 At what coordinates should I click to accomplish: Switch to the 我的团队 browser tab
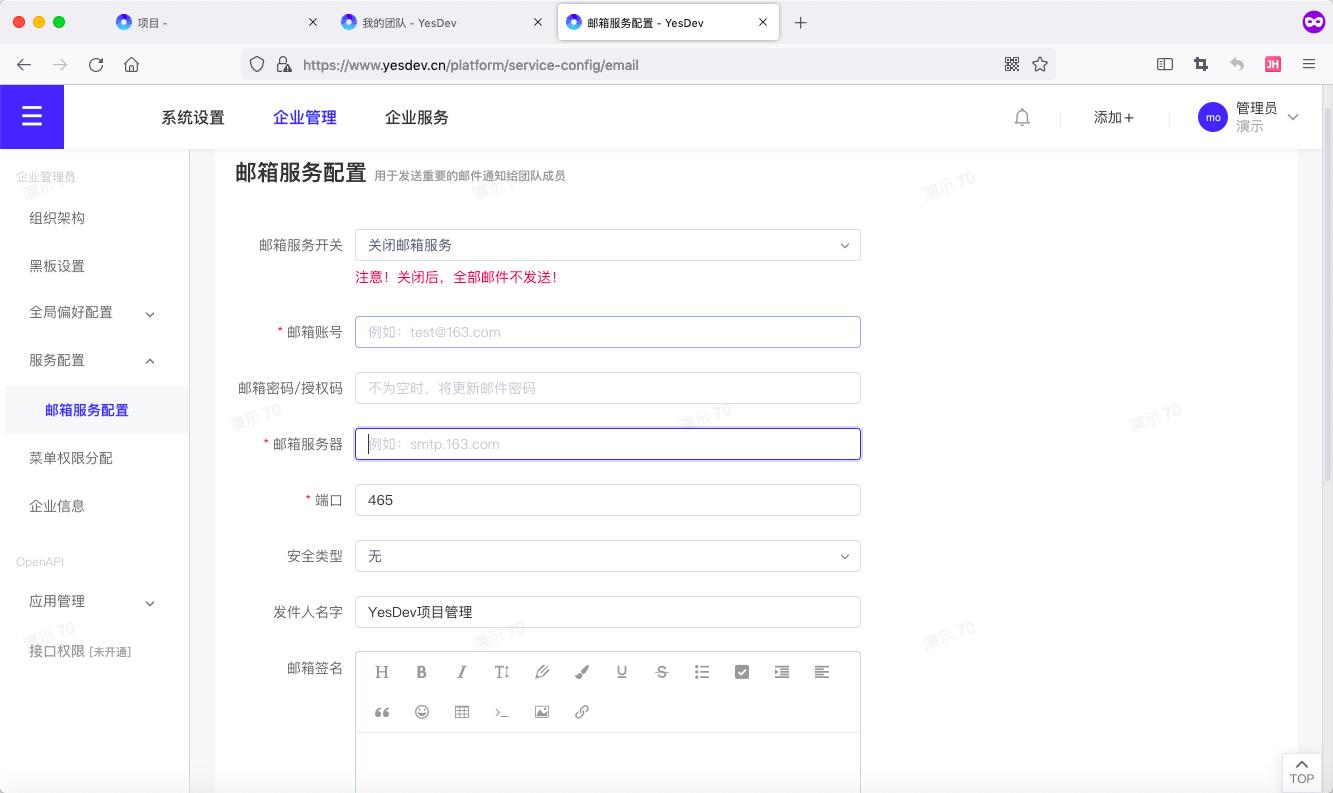pyautogui.click(x=410, y=21)
